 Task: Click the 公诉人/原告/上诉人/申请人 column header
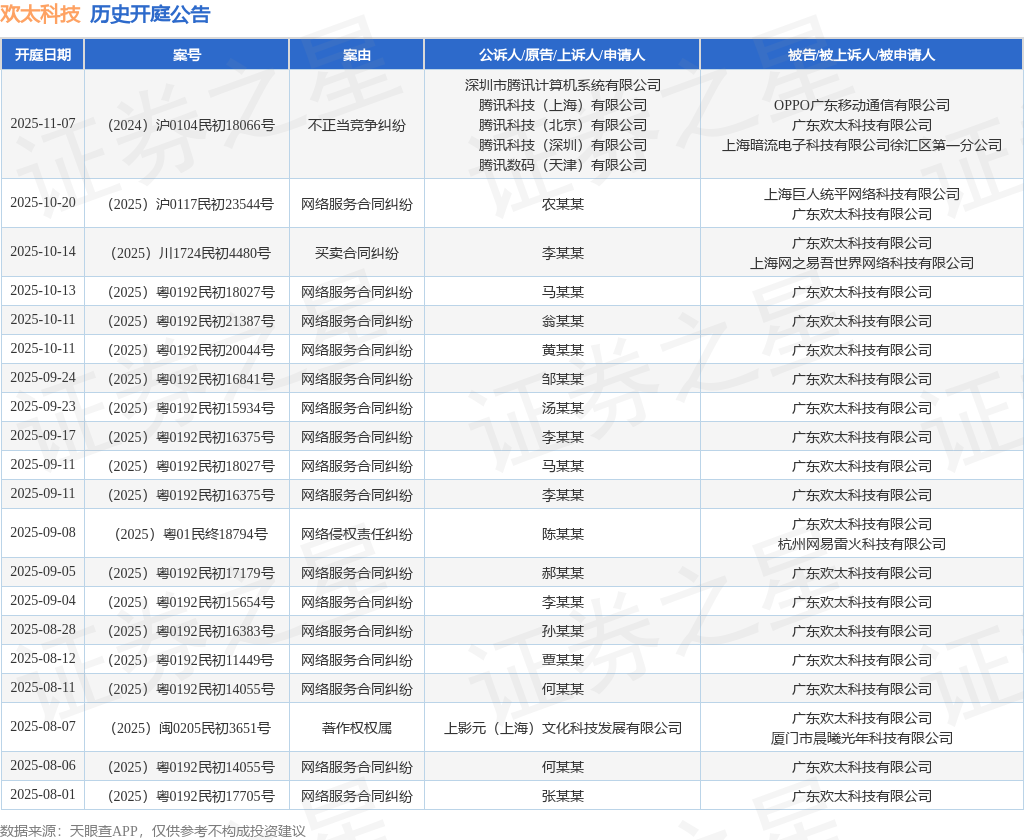pyautogui.click(x=562, y=55)
